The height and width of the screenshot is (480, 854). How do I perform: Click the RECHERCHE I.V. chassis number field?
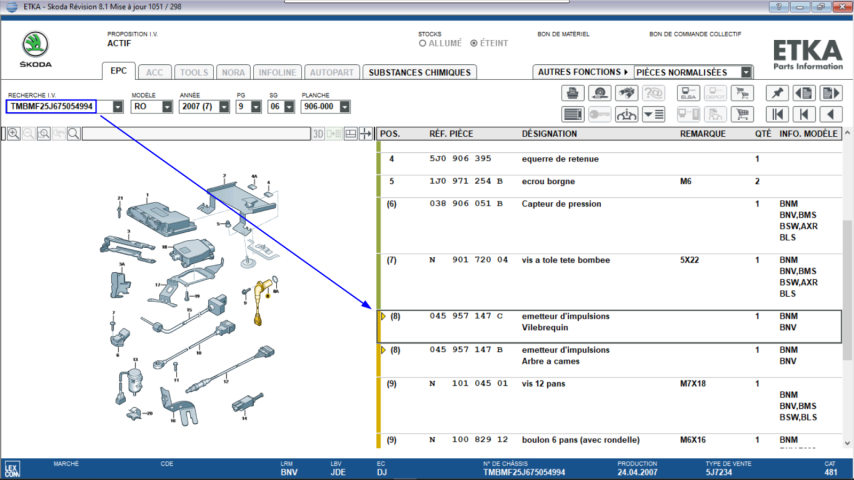[51, 106]
